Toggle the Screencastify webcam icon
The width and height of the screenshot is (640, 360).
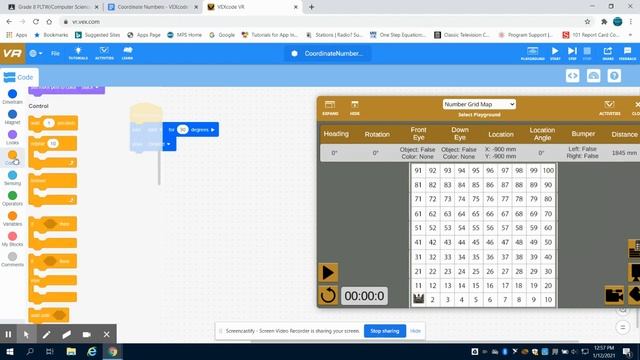tap(87, 334)
